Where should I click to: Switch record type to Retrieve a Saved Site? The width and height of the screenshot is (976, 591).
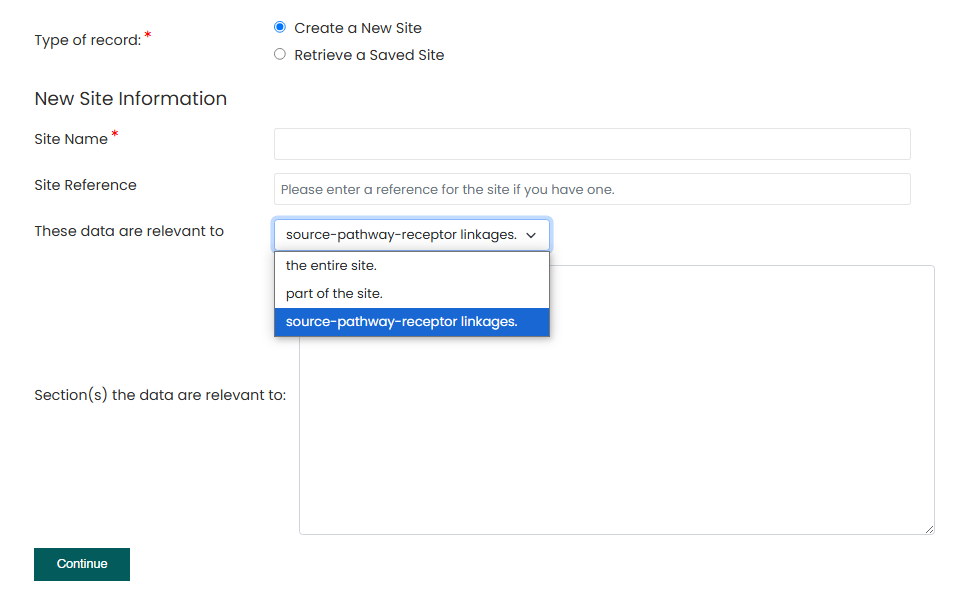pyautogui.click(x=280, y=54)
